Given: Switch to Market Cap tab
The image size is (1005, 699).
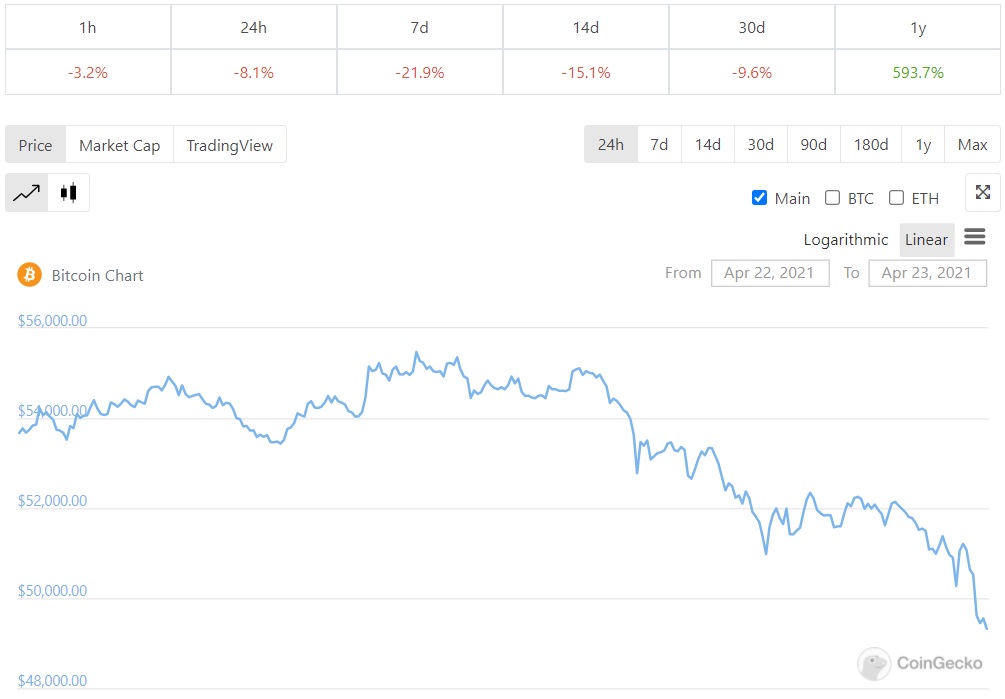Looking at the screenshot, I should click(119, 145).
